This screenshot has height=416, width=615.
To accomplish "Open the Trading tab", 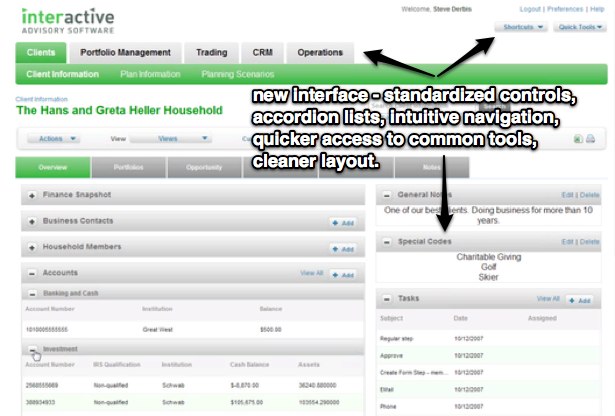I will click(212, 53).
